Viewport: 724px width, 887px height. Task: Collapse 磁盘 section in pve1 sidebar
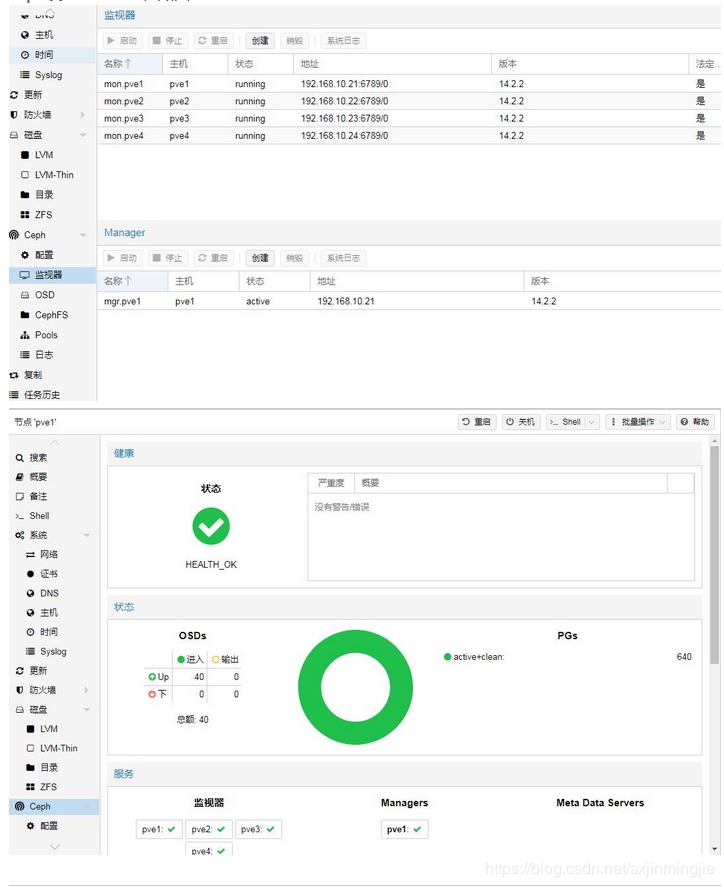point(87,709)
